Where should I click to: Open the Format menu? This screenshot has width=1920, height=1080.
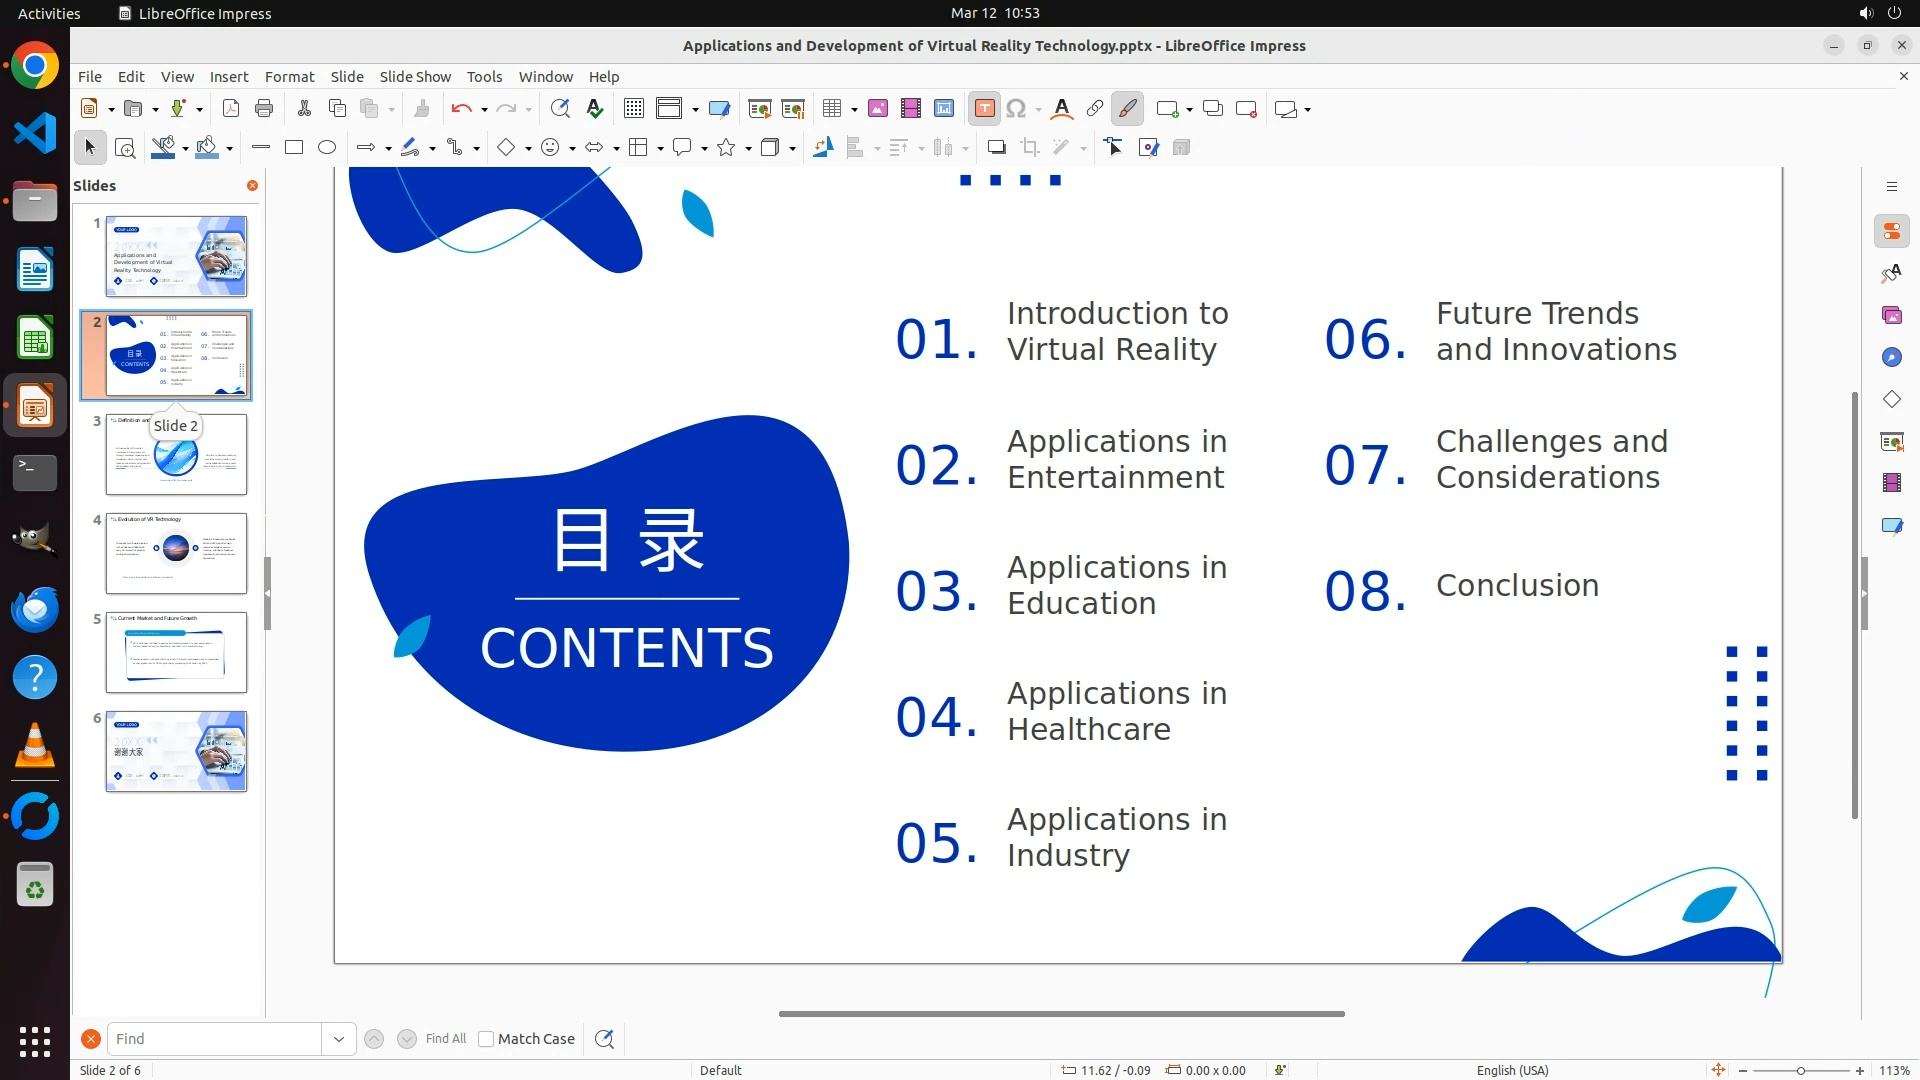[x=289, y=77]
